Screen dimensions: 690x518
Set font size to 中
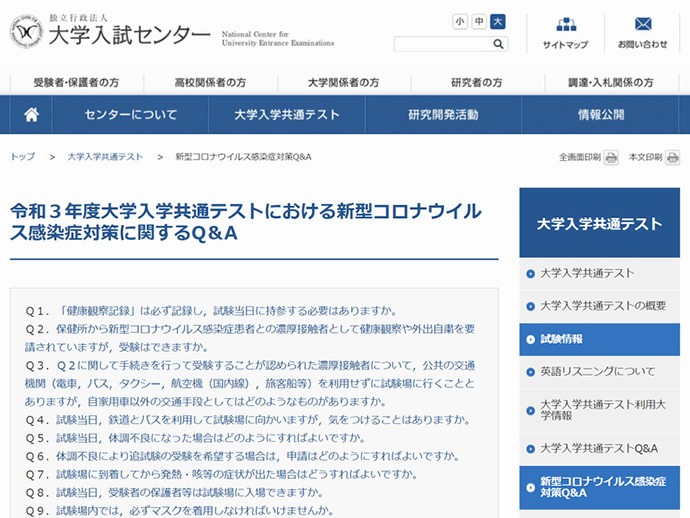(x=479, y=21)
